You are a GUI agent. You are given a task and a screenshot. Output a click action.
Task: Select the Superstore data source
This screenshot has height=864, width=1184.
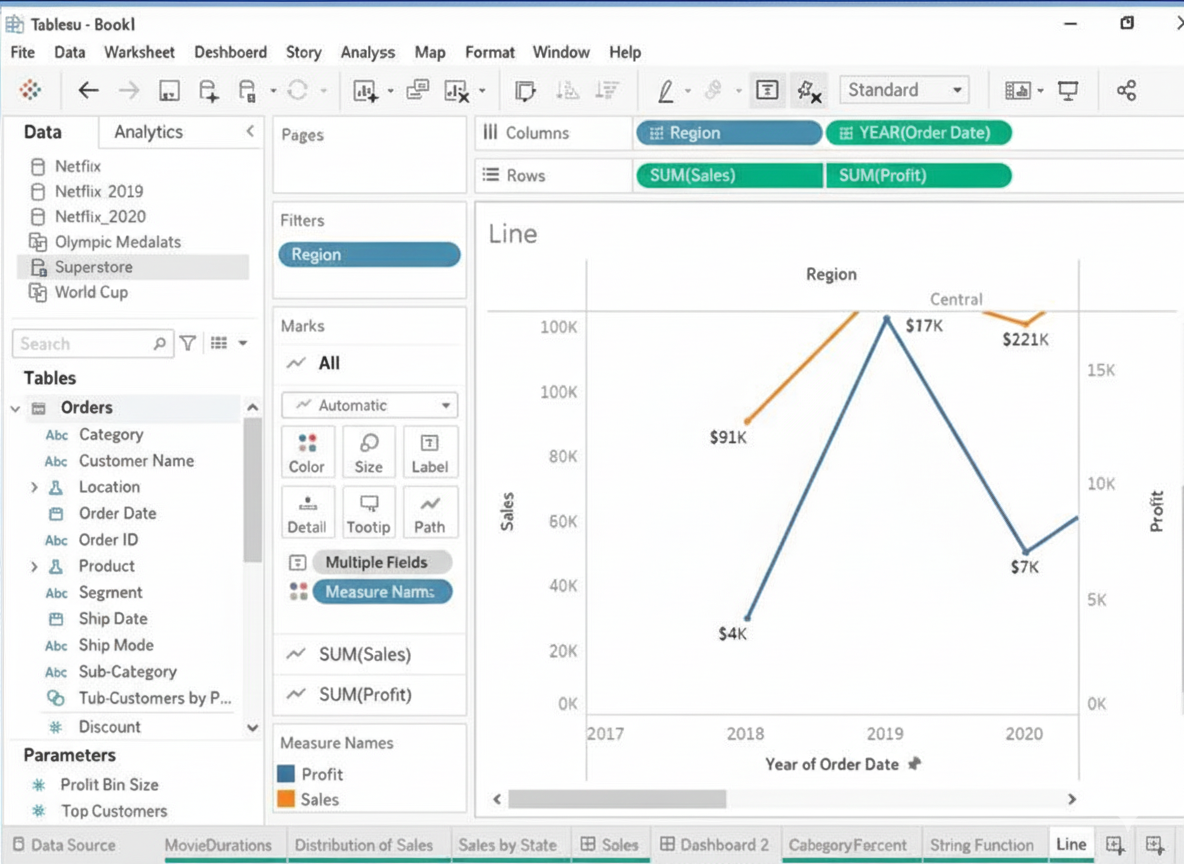tap(93, 267)
